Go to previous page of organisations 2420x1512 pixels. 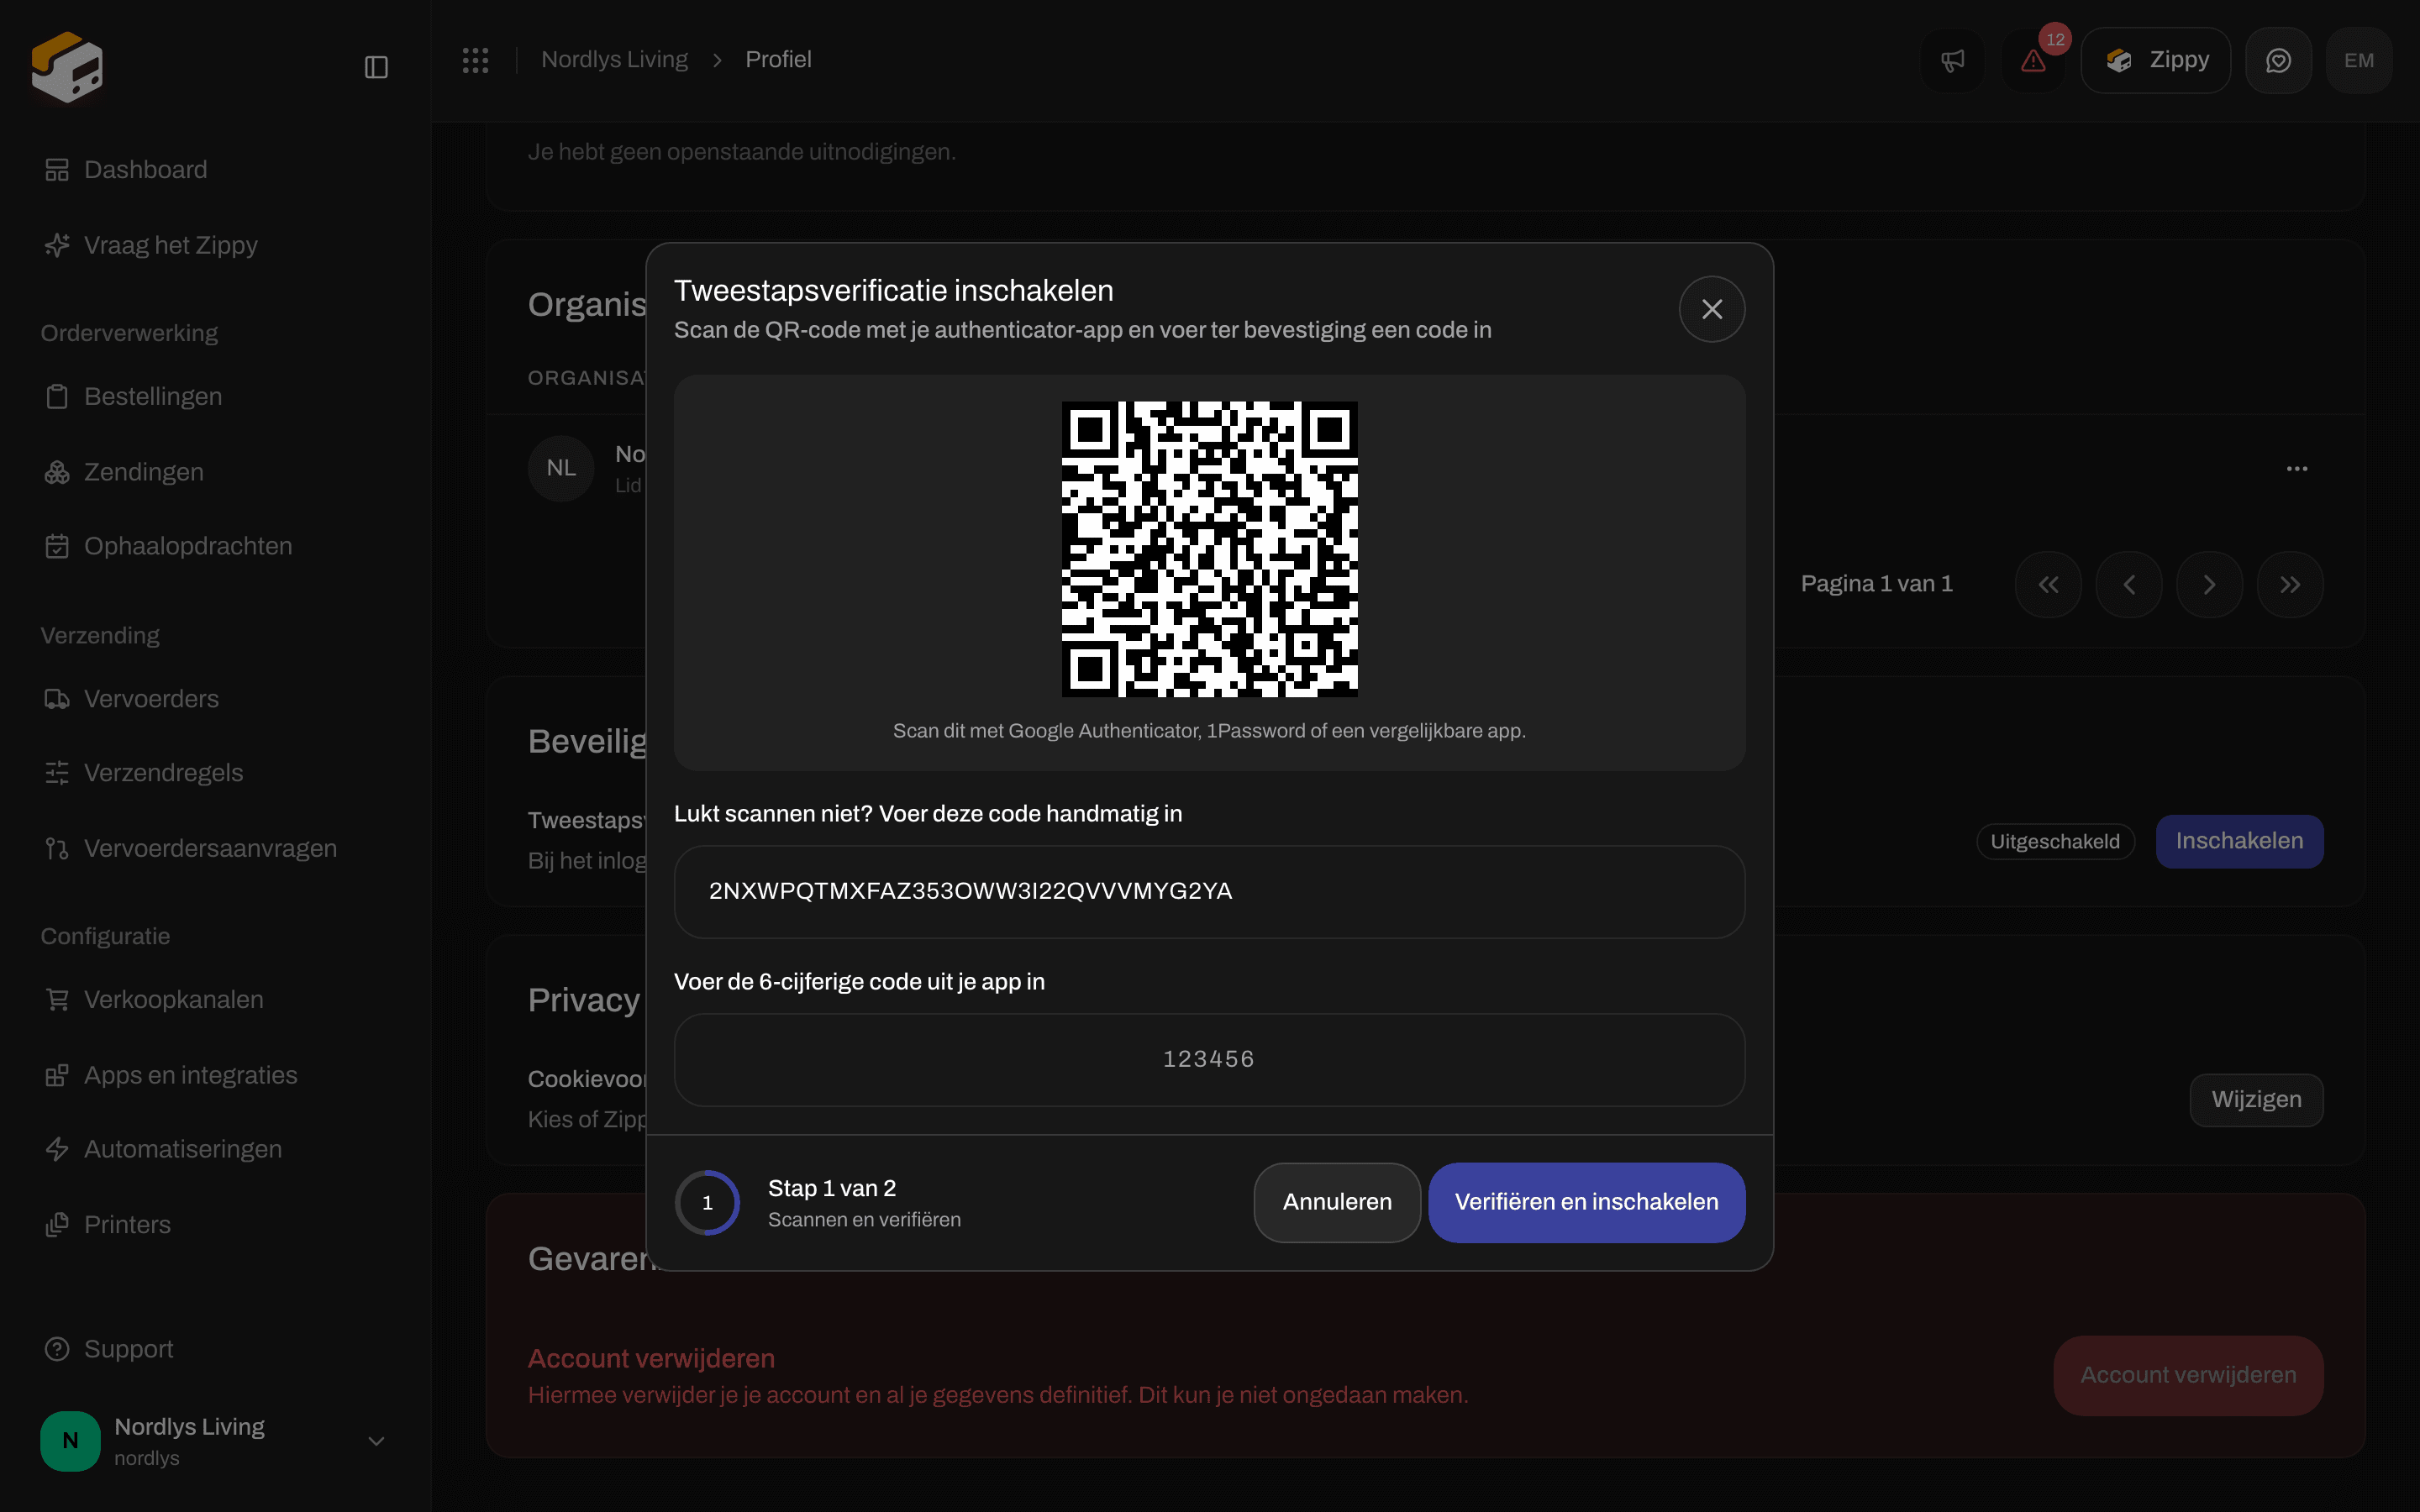pos(2129,585)
